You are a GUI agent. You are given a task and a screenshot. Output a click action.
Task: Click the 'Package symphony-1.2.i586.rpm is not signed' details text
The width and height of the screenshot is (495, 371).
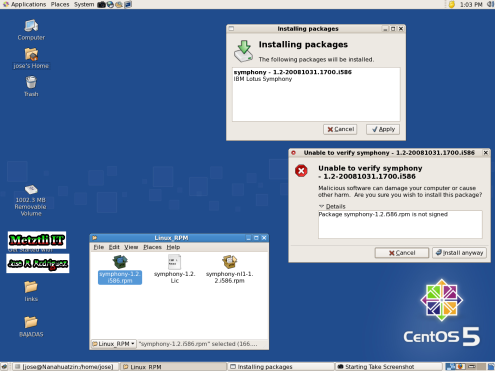(x=383, y=214)
